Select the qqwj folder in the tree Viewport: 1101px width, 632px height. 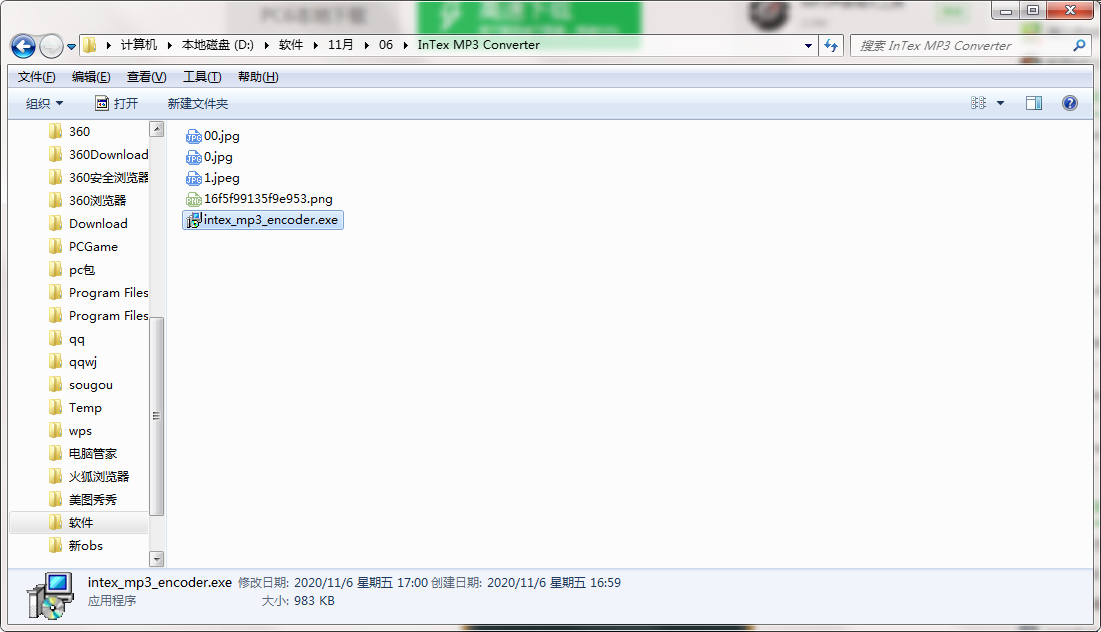click(x=74, y=362)
